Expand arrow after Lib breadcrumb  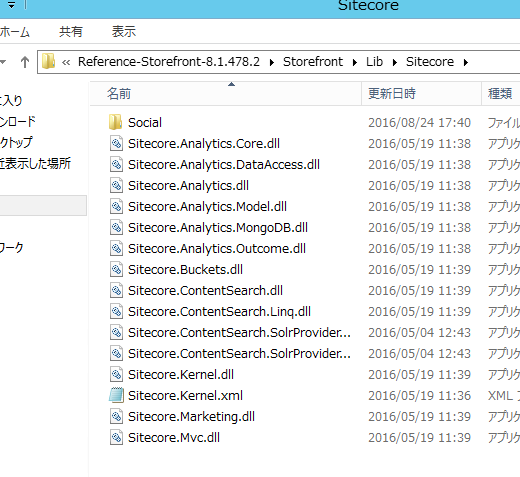tap(395, 62)
